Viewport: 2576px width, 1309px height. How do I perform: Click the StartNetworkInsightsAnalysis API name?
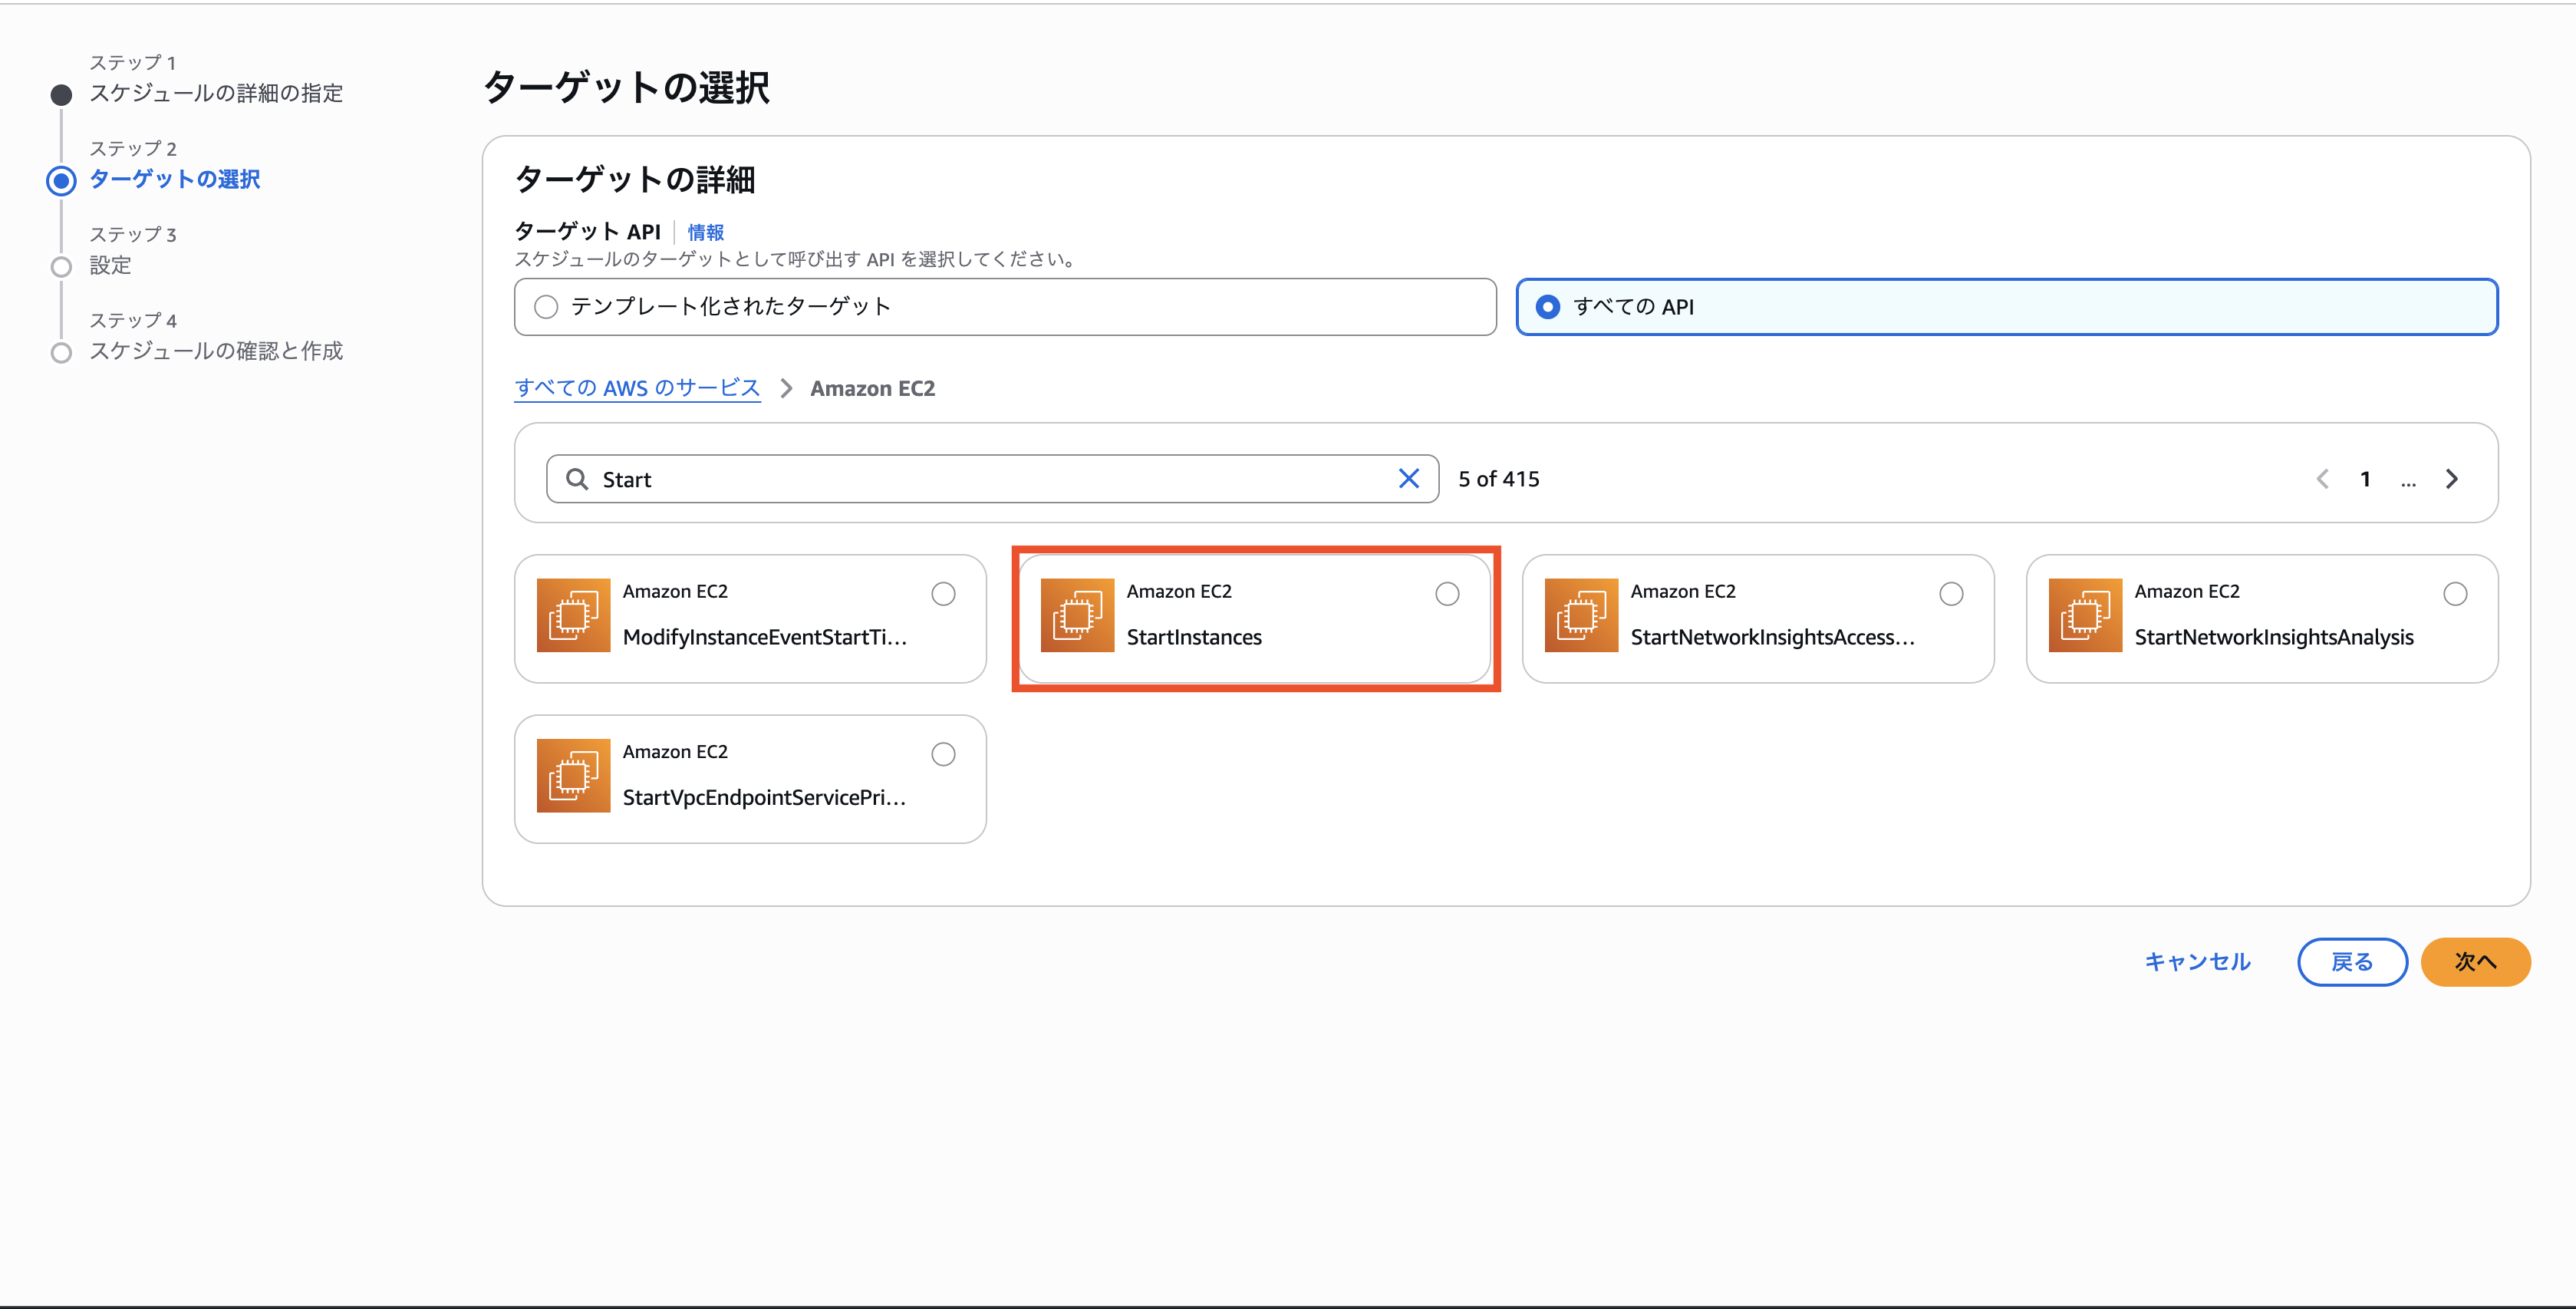(2274, 637)
